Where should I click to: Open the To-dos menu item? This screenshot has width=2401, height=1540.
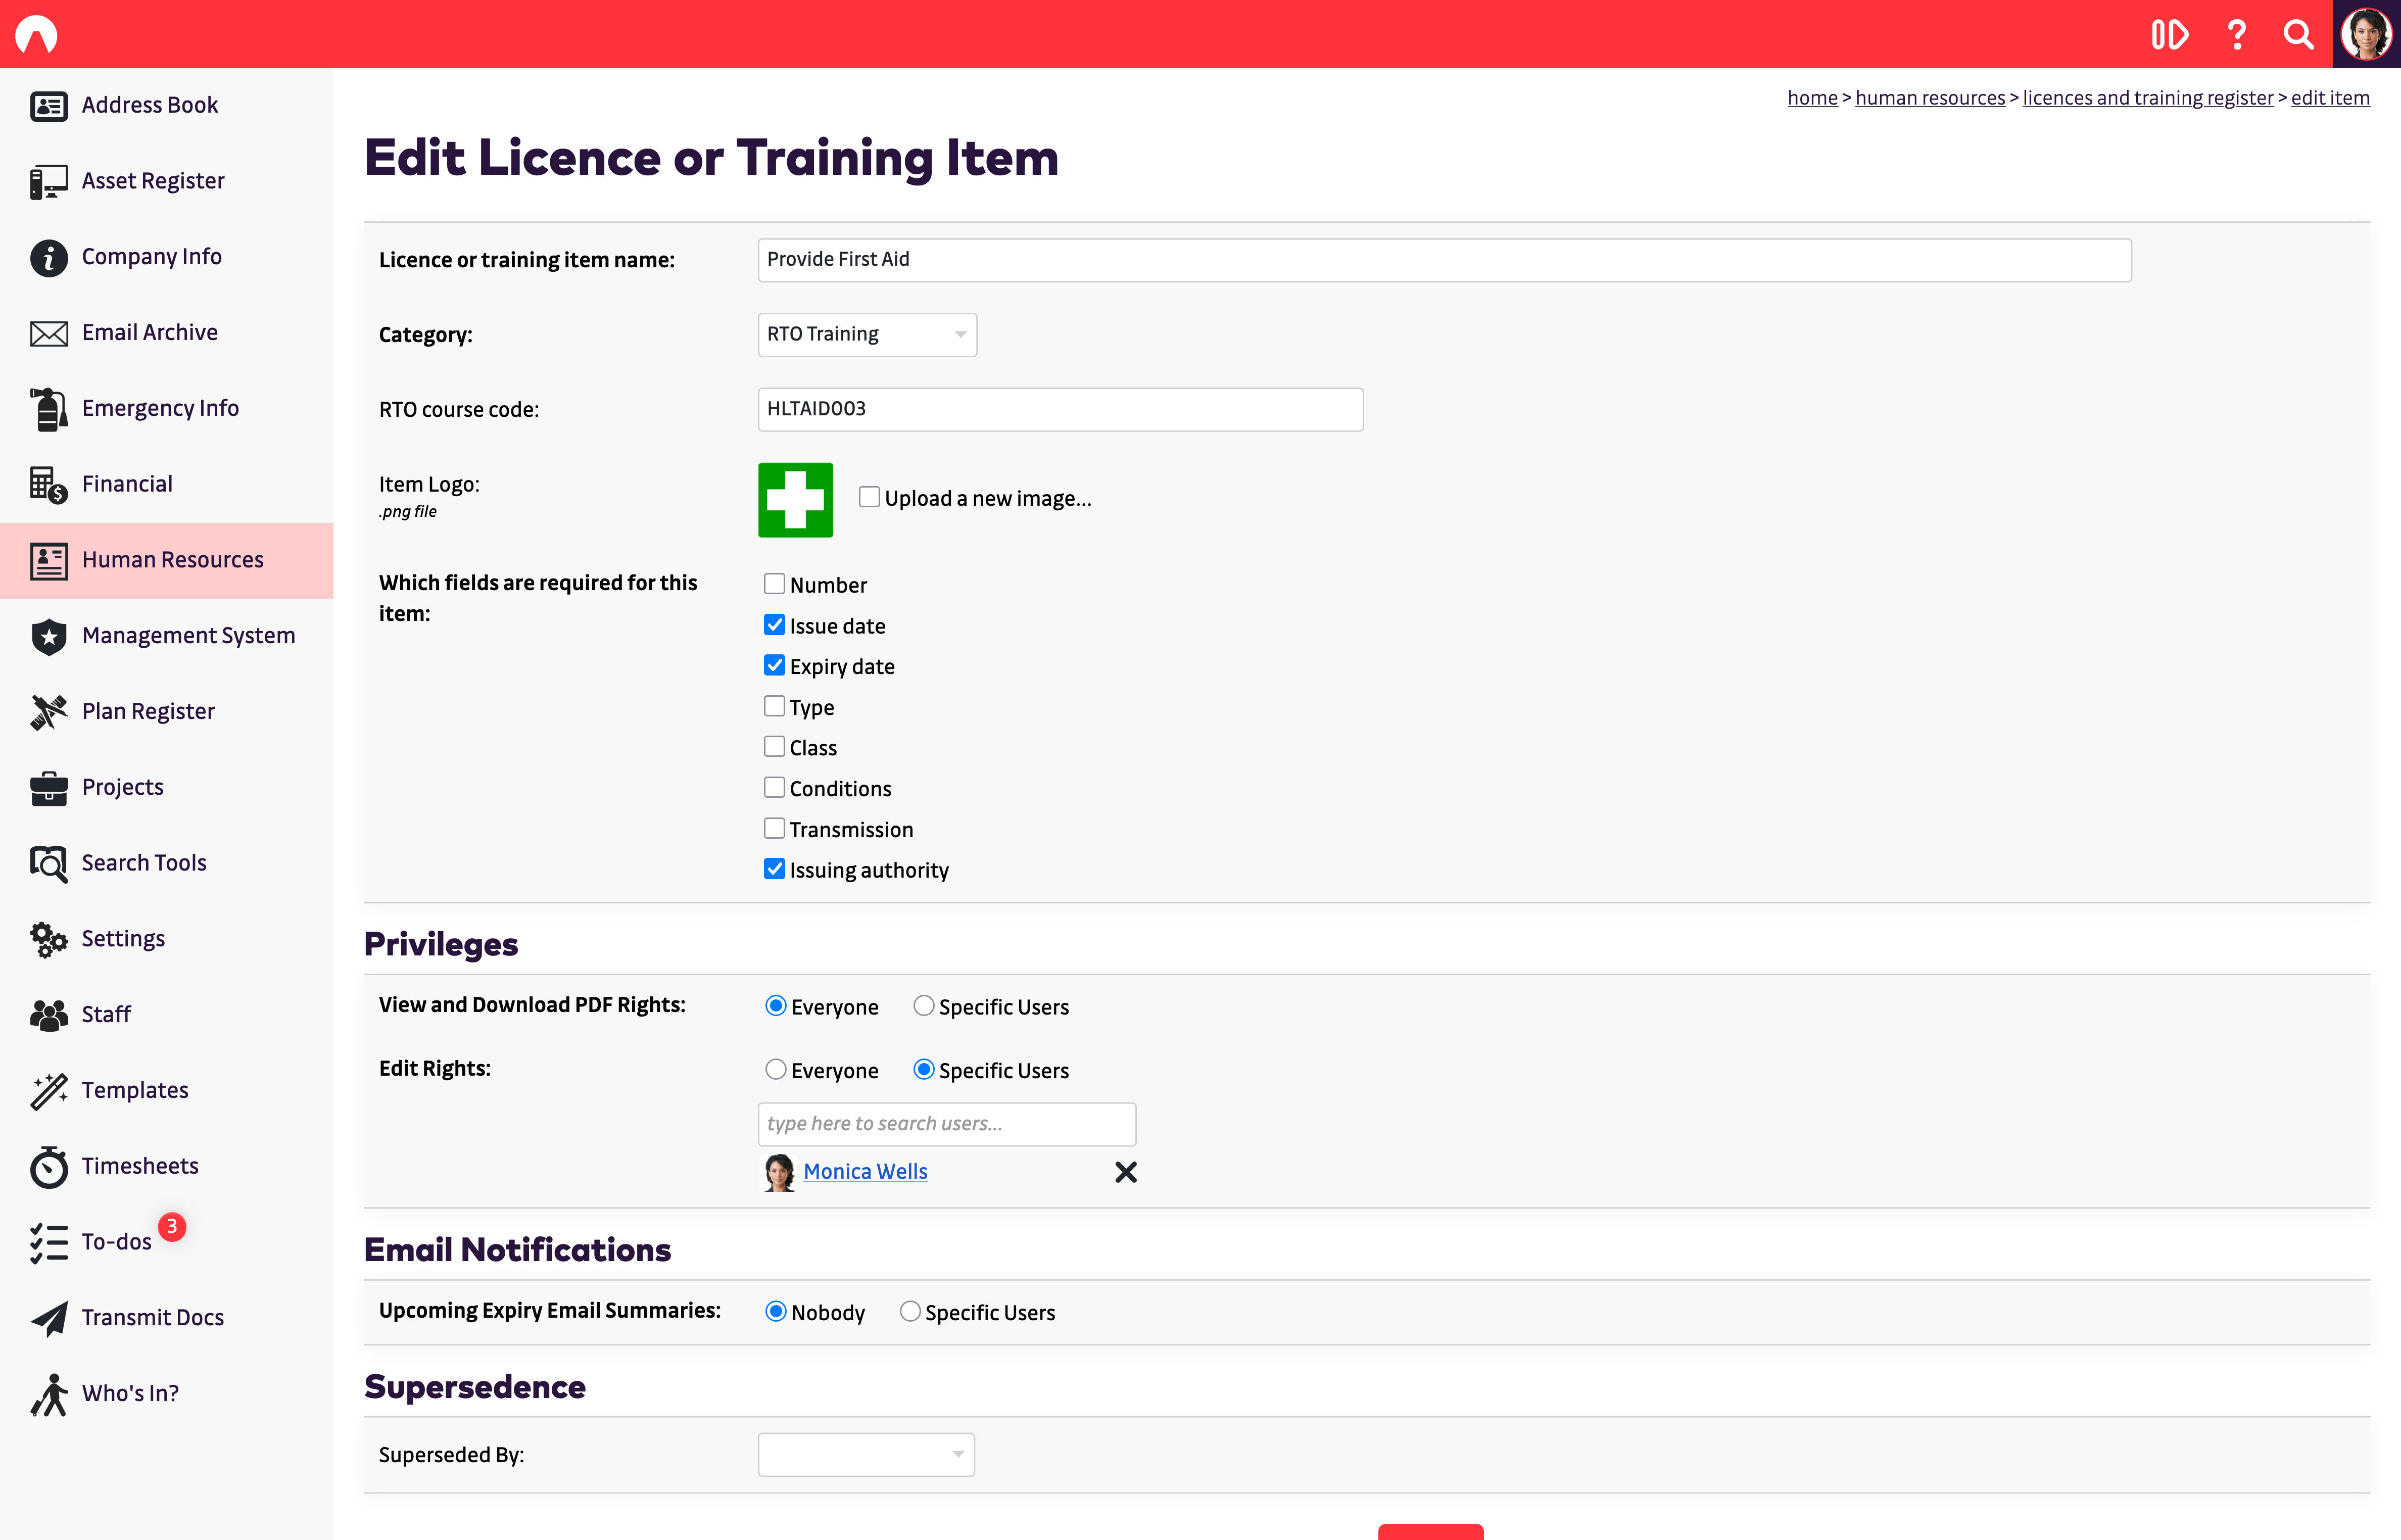(116, 1242)
